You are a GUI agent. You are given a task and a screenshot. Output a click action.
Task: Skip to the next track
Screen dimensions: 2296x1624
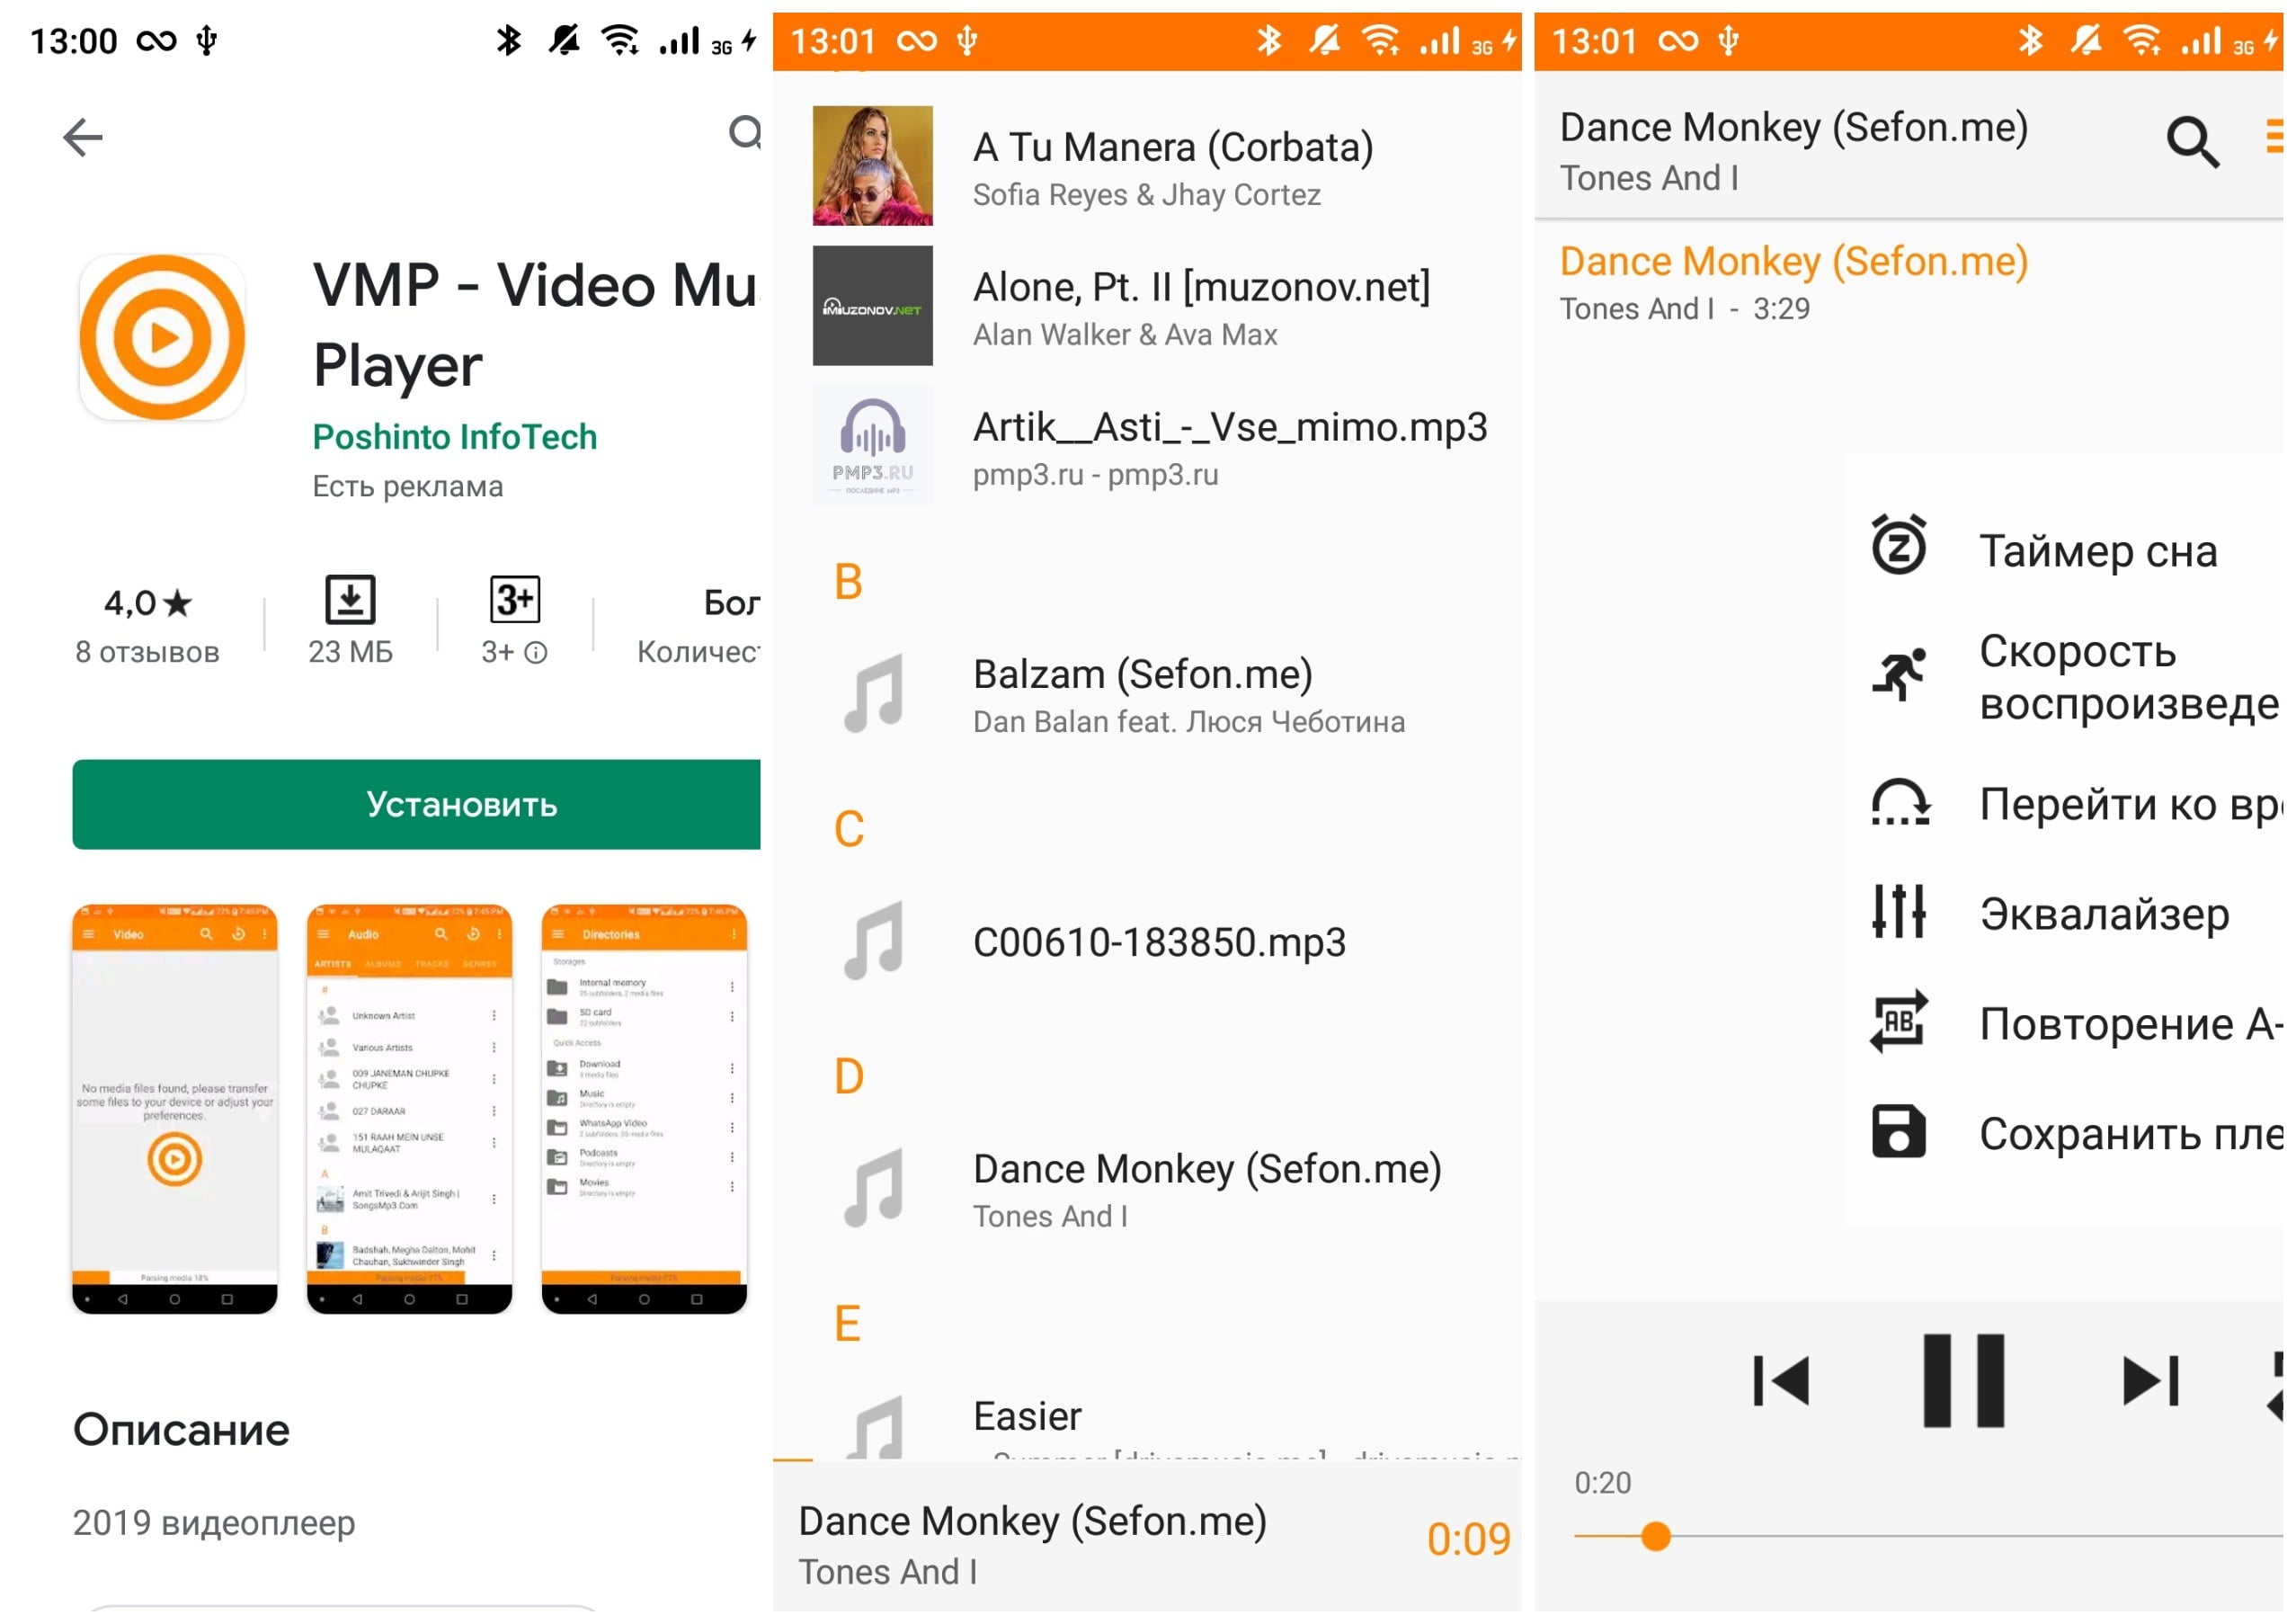point(2150,1381)
